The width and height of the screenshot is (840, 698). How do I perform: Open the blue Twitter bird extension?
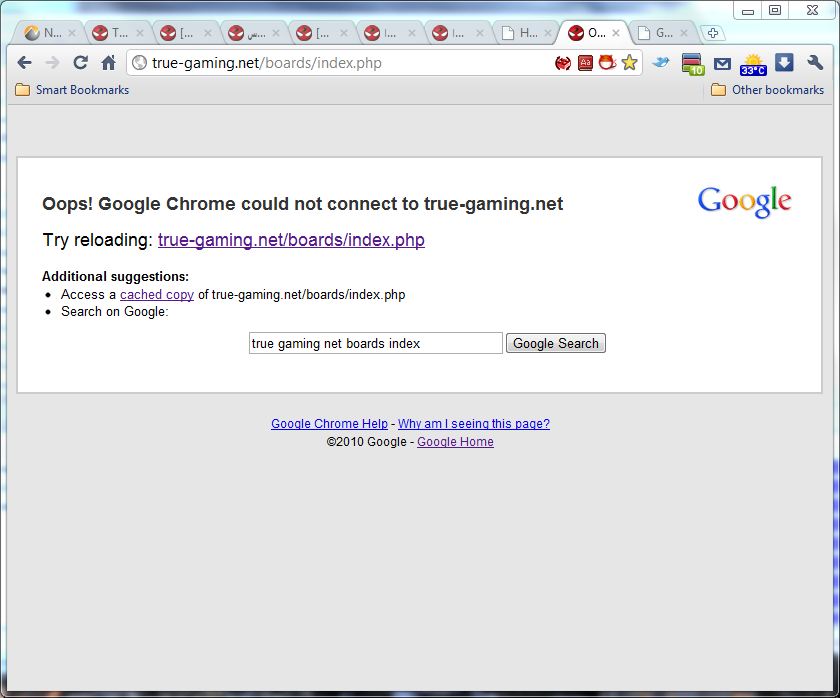tap(661, 63)
